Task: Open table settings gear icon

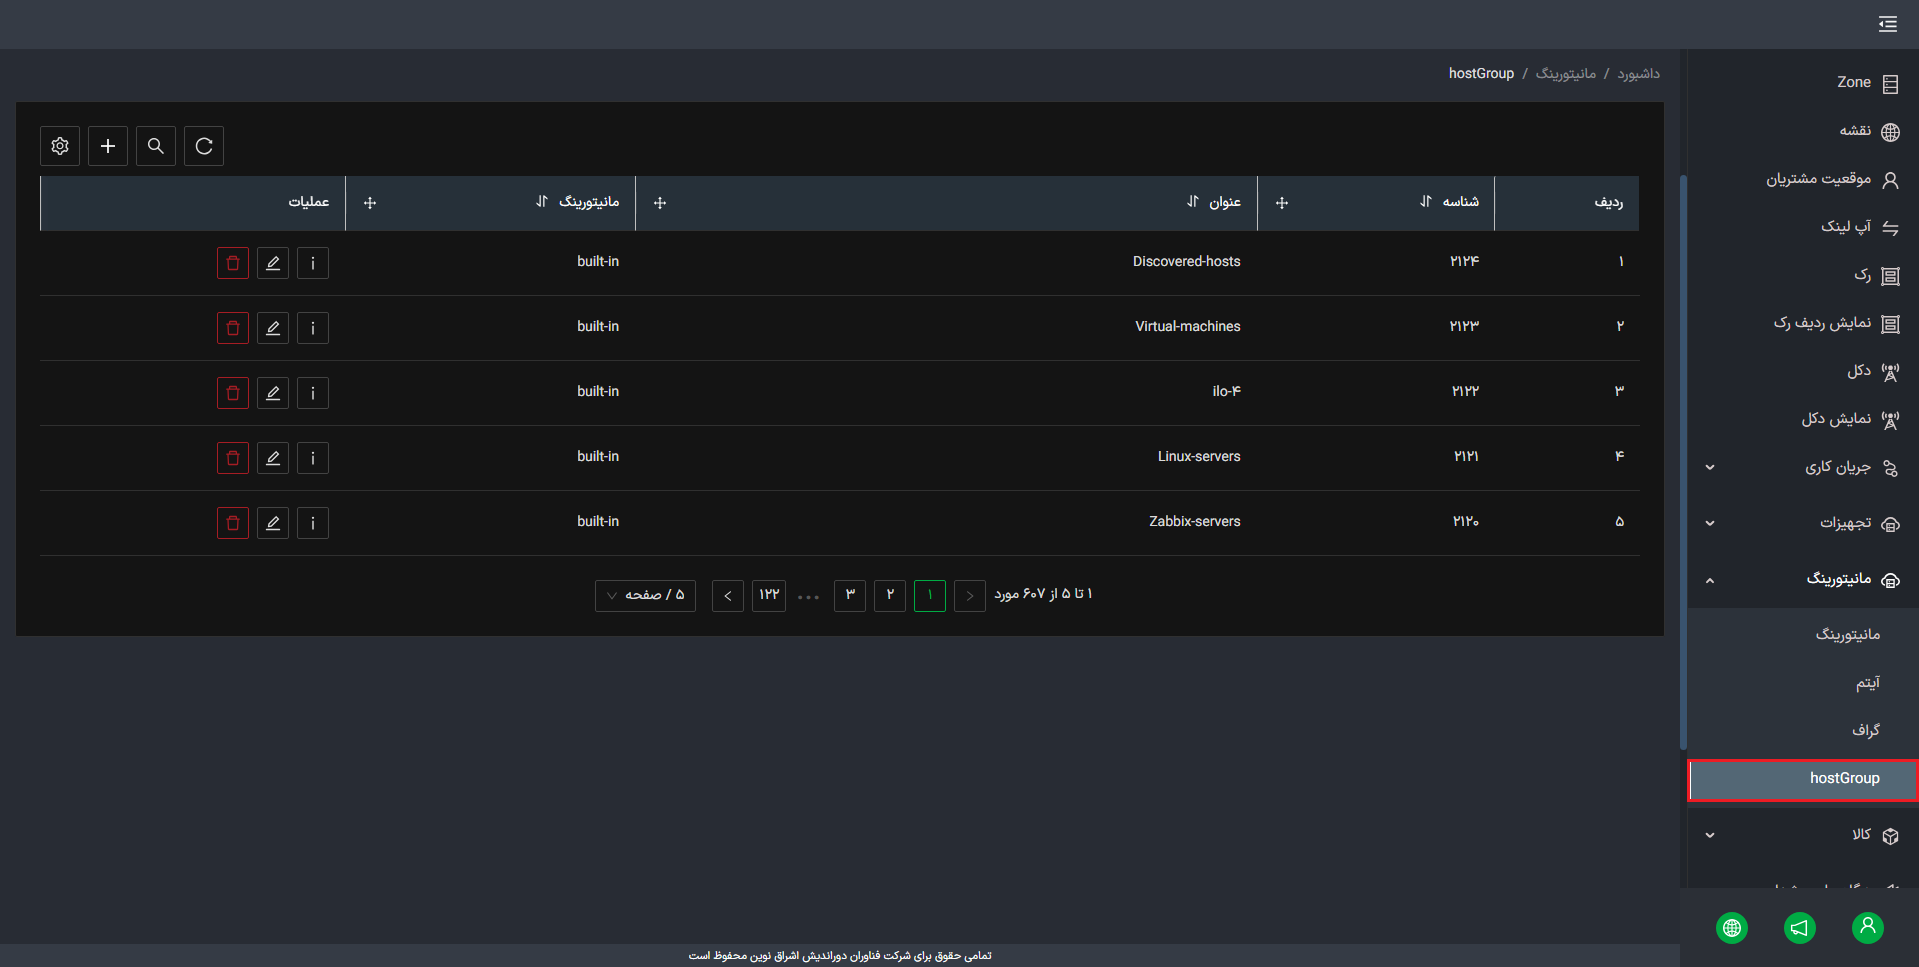Action: point(60,146)
